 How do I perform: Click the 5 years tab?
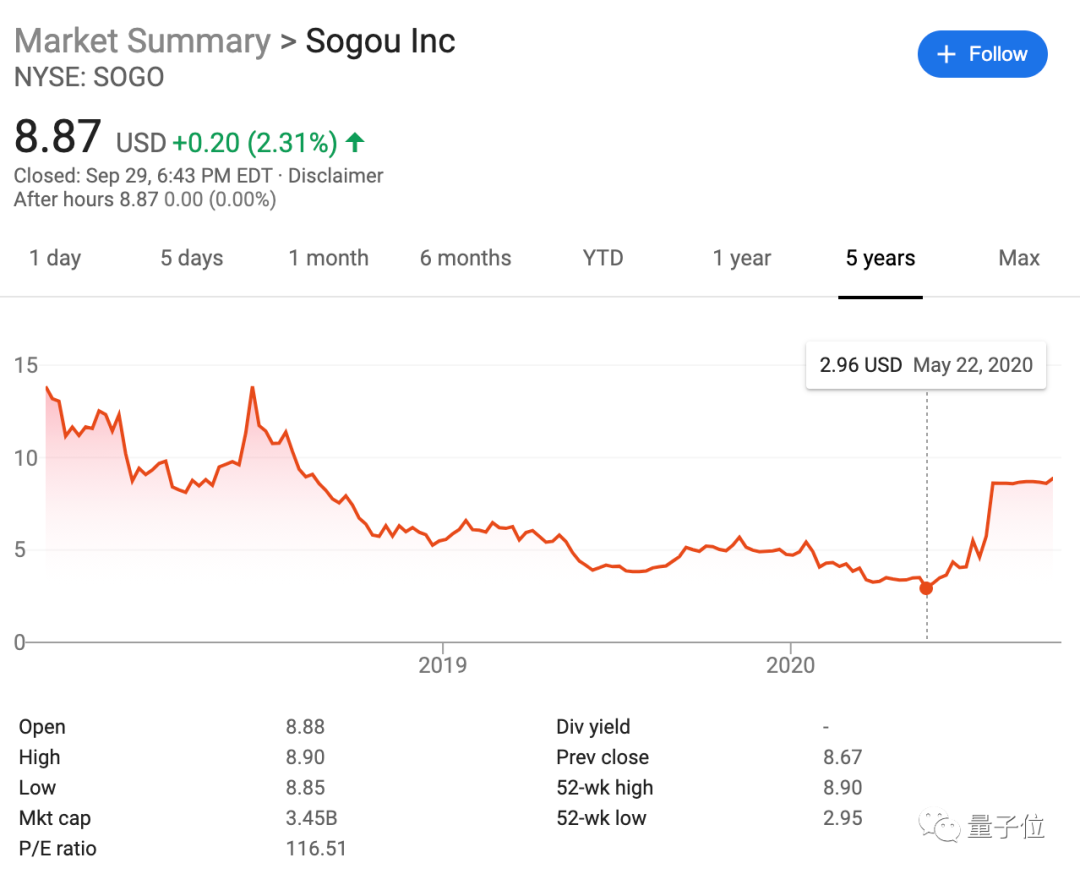pos(880,258)
